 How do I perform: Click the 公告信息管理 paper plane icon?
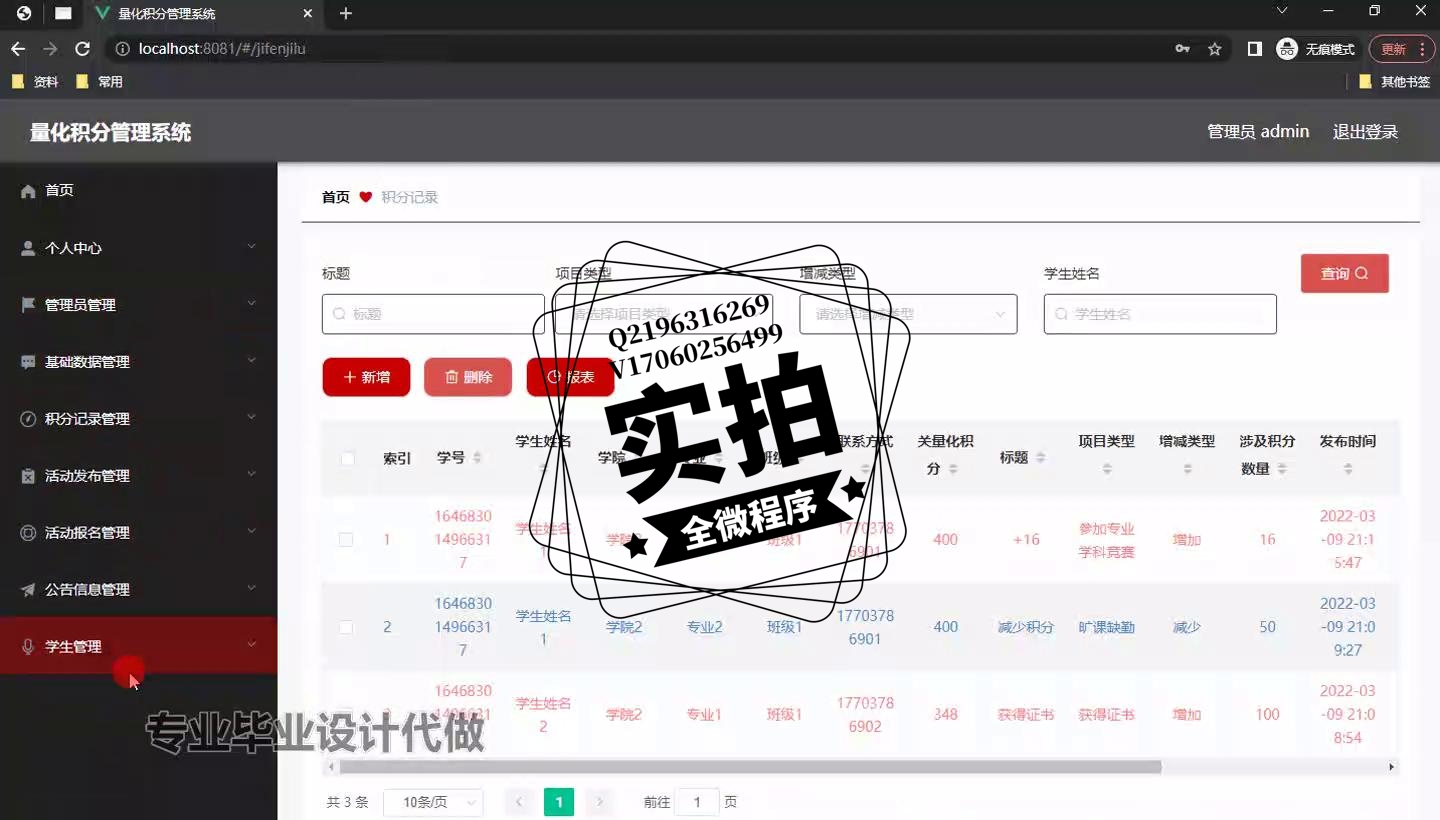pyautogui.click(x=28, y=590)
